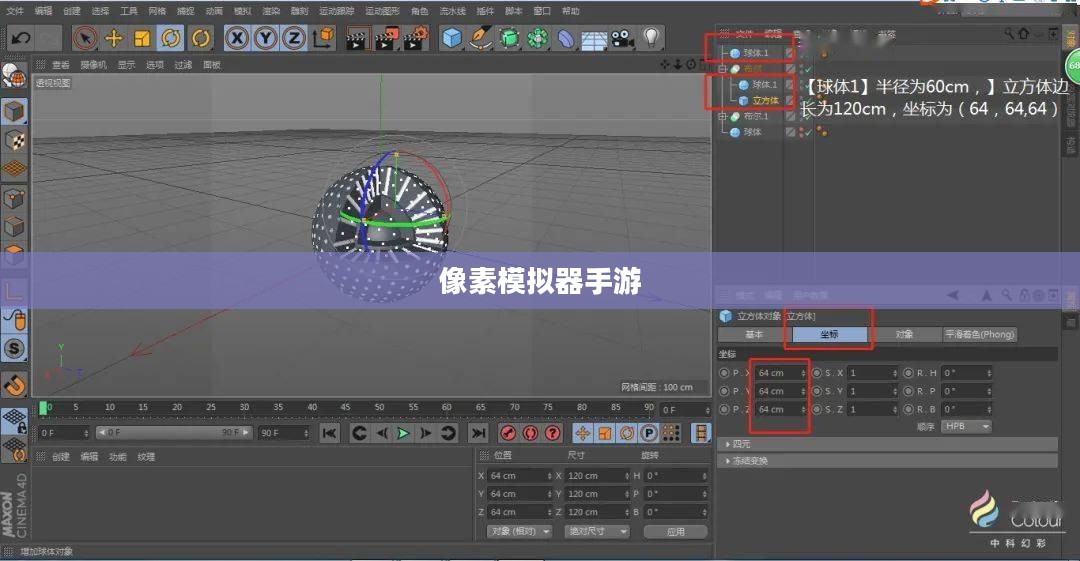Click the 0F to 90F preview range slider
This screenshot has width=1080, height=561.
click(x=174, y=433)
